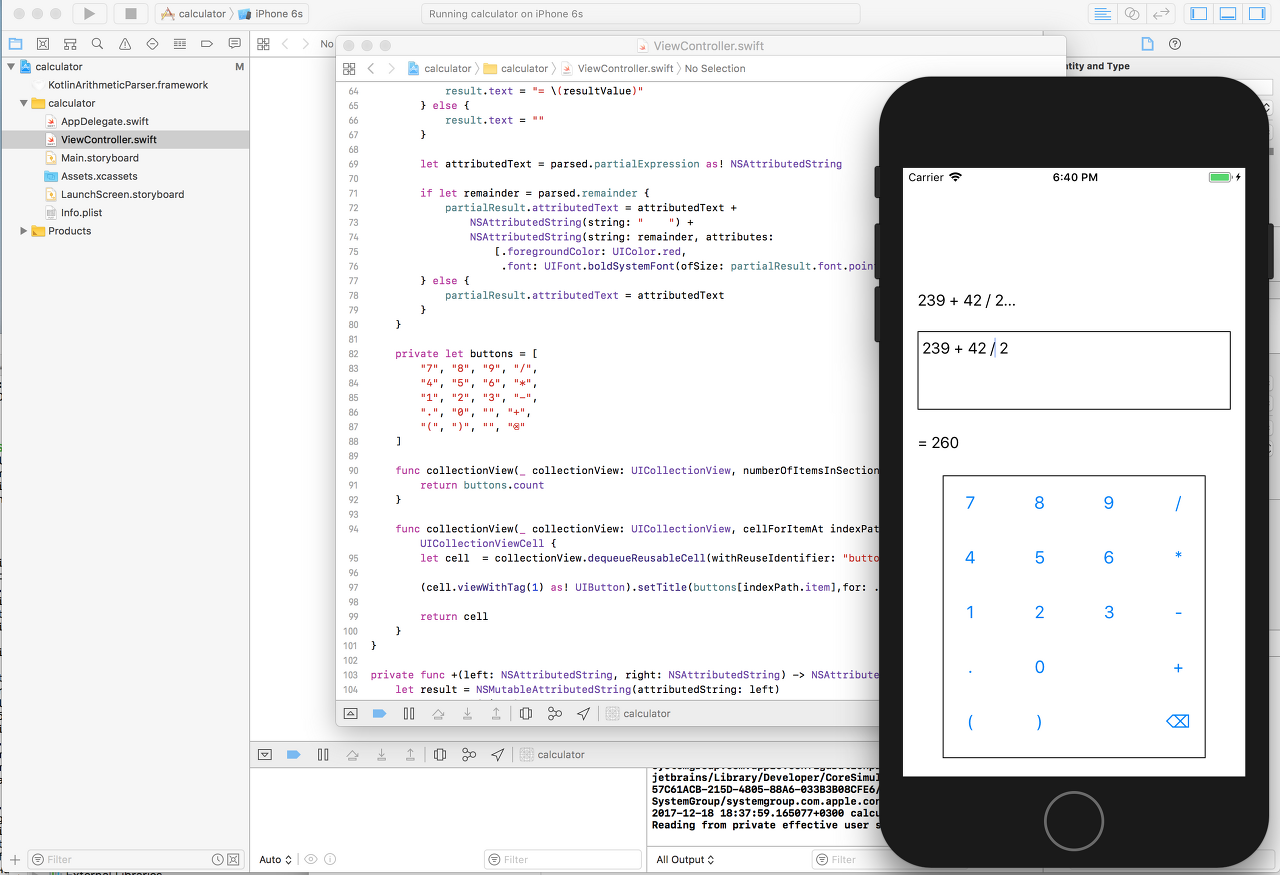Toggle the Navigator pane visibility
This screenshot has width=1280, height=875.
[1198, 14]
